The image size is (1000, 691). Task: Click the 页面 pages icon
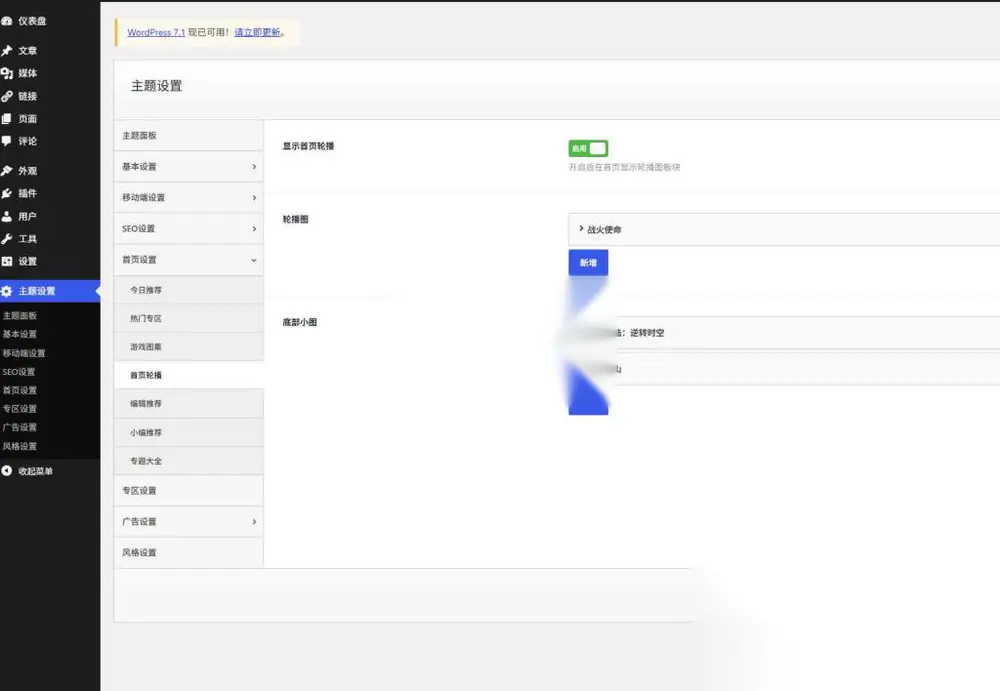click(7, 119)
